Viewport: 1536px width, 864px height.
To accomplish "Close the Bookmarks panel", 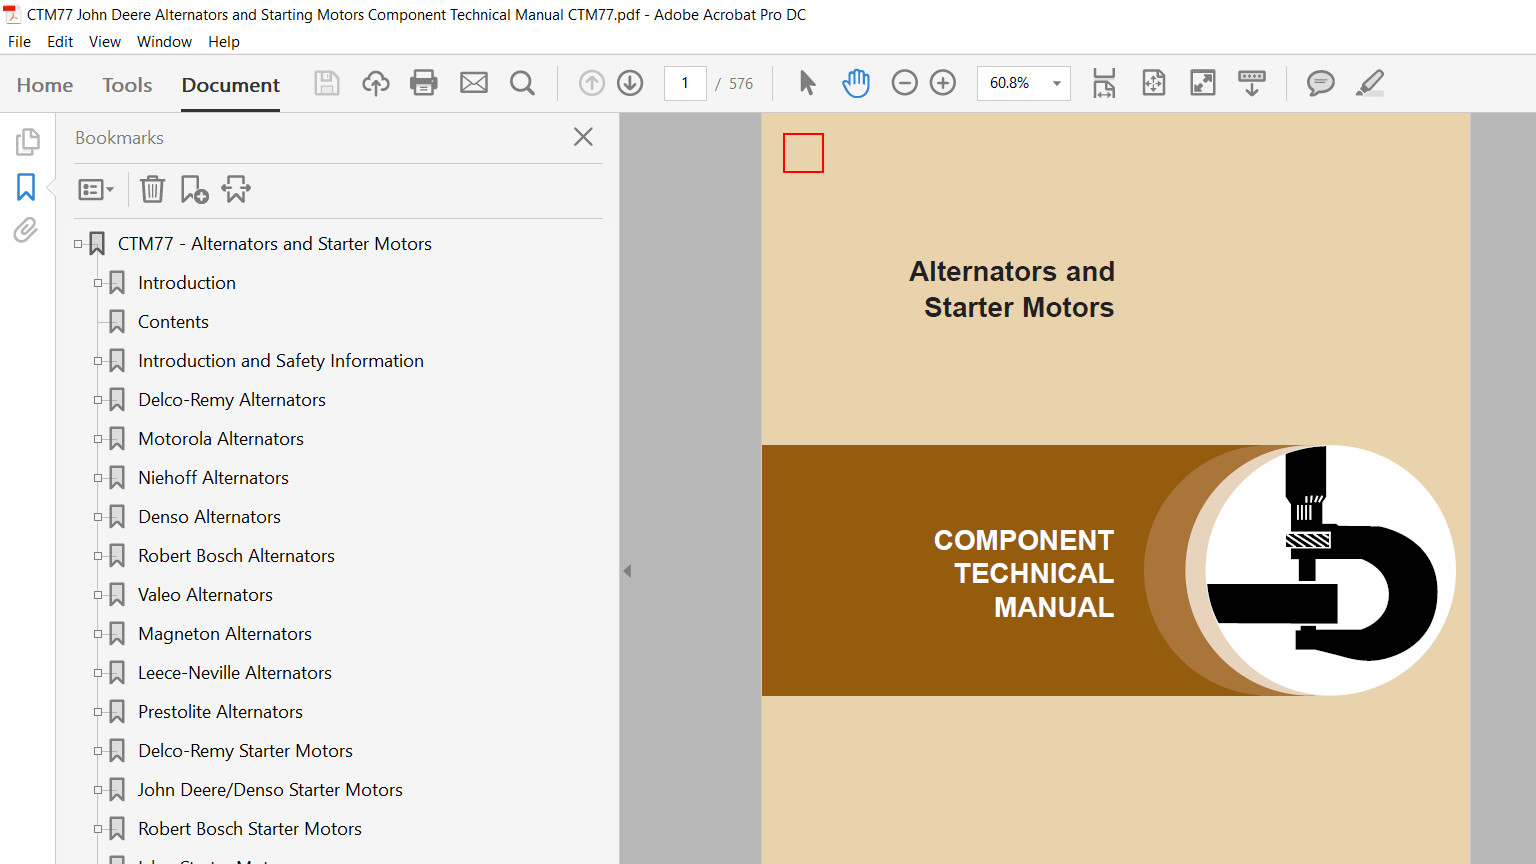I will click(x=584, y=137).
